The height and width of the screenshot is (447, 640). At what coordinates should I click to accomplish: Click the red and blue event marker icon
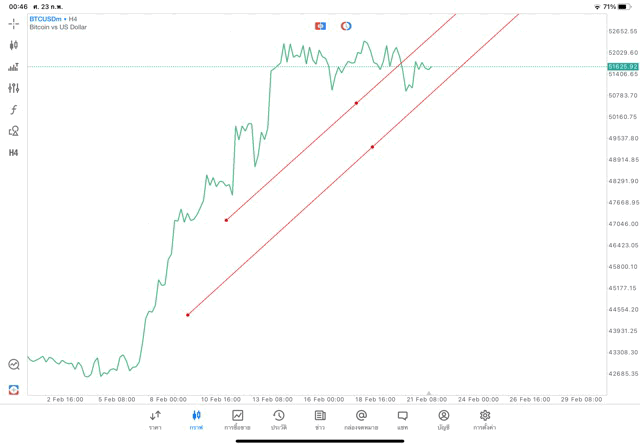(346, 25)
